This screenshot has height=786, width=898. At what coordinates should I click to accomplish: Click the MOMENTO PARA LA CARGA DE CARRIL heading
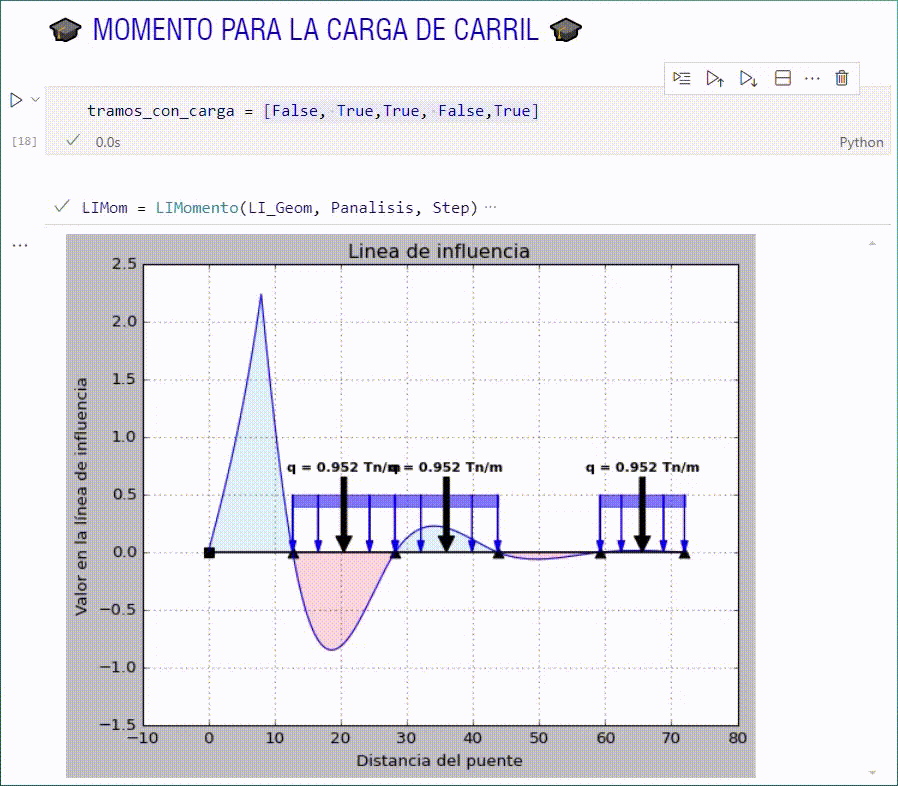coord(315,30)
